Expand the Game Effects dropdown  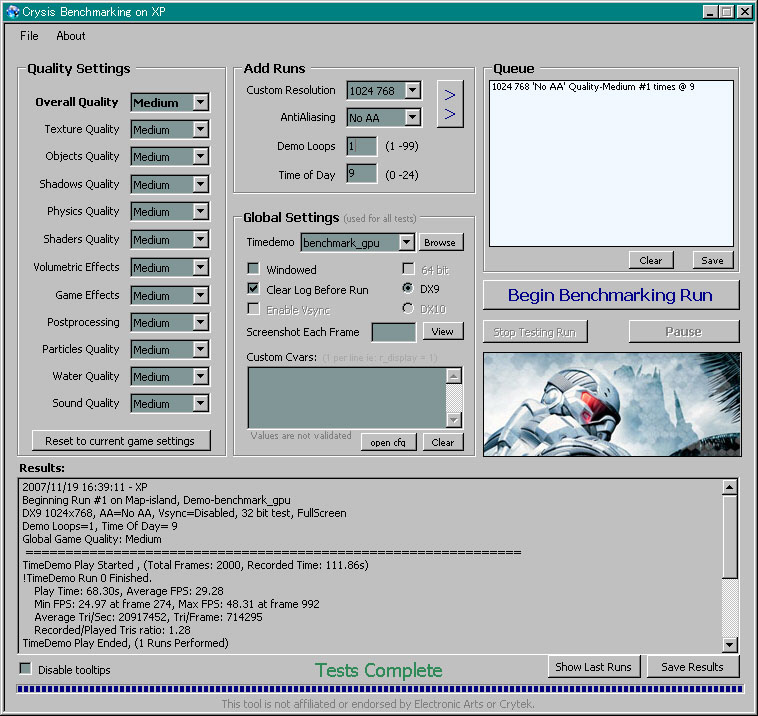[x=201, y=295]
